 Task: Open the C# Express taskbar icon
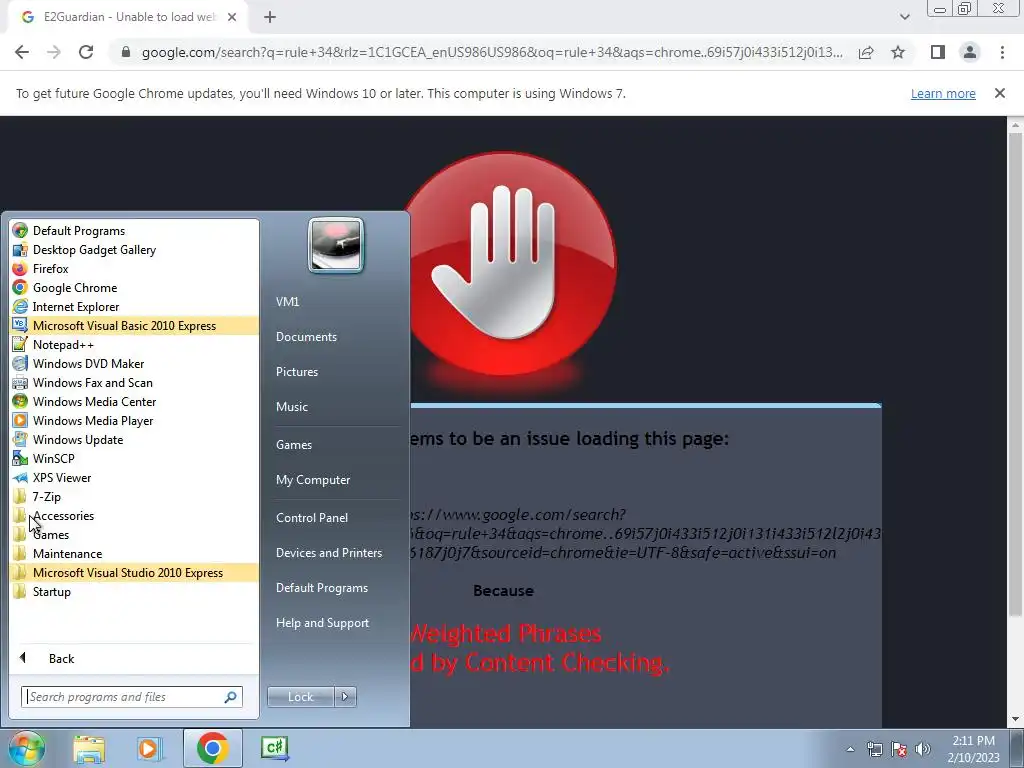[x=274, y=748]
